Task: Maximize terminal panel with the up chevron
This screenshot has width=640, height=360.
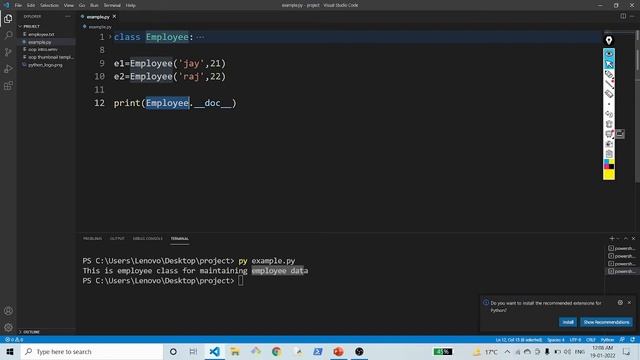Action: point(626,238)
